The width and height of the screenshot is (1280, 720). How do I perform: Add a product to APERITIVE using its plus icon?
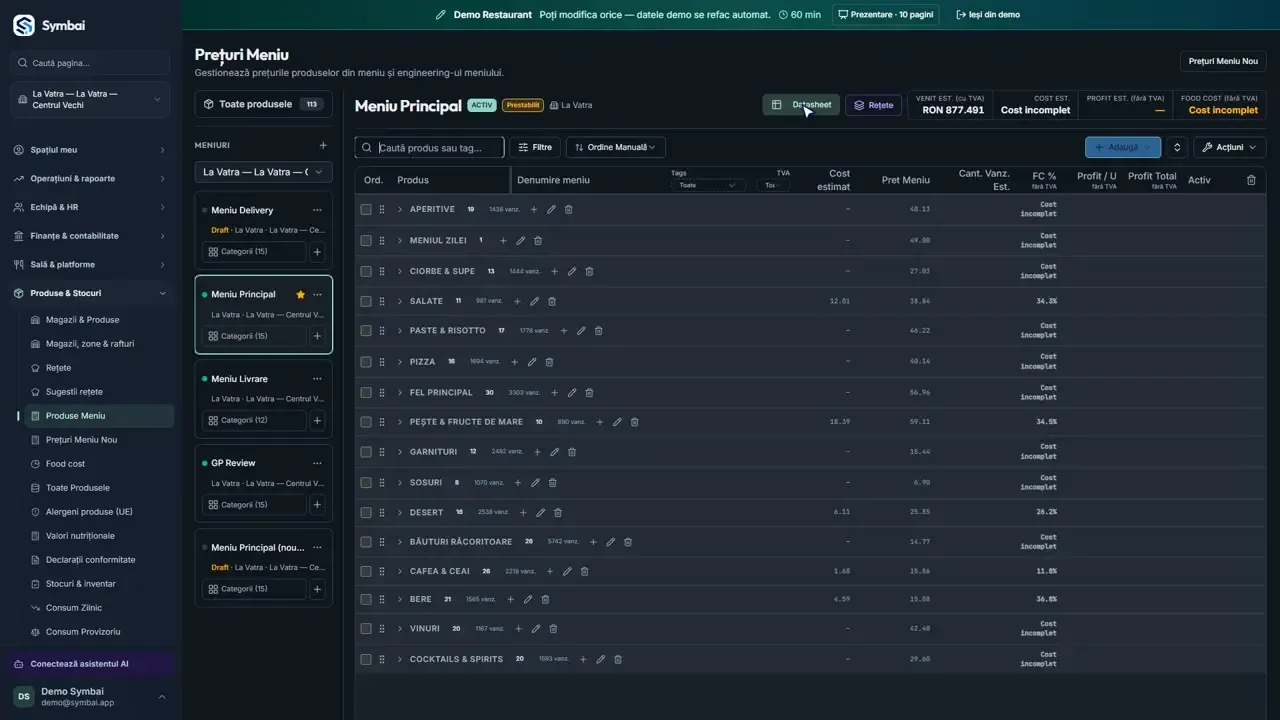click(534, 210)
